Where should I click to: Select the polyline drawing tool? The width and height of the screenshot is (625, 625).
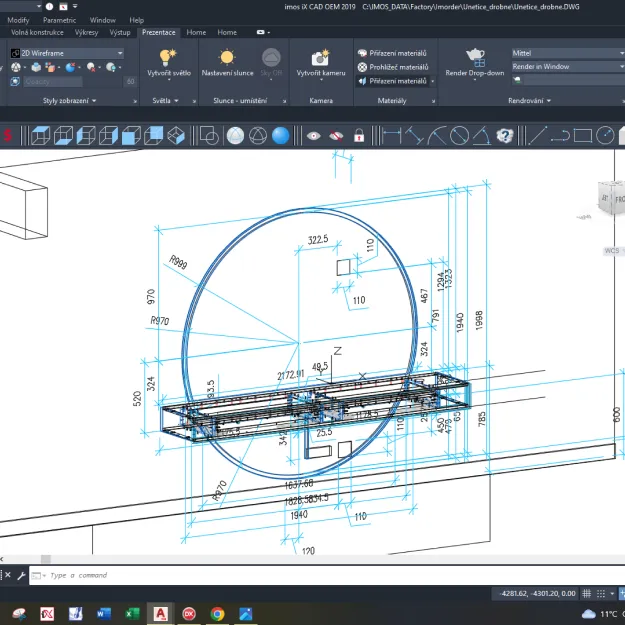point(560,136)
